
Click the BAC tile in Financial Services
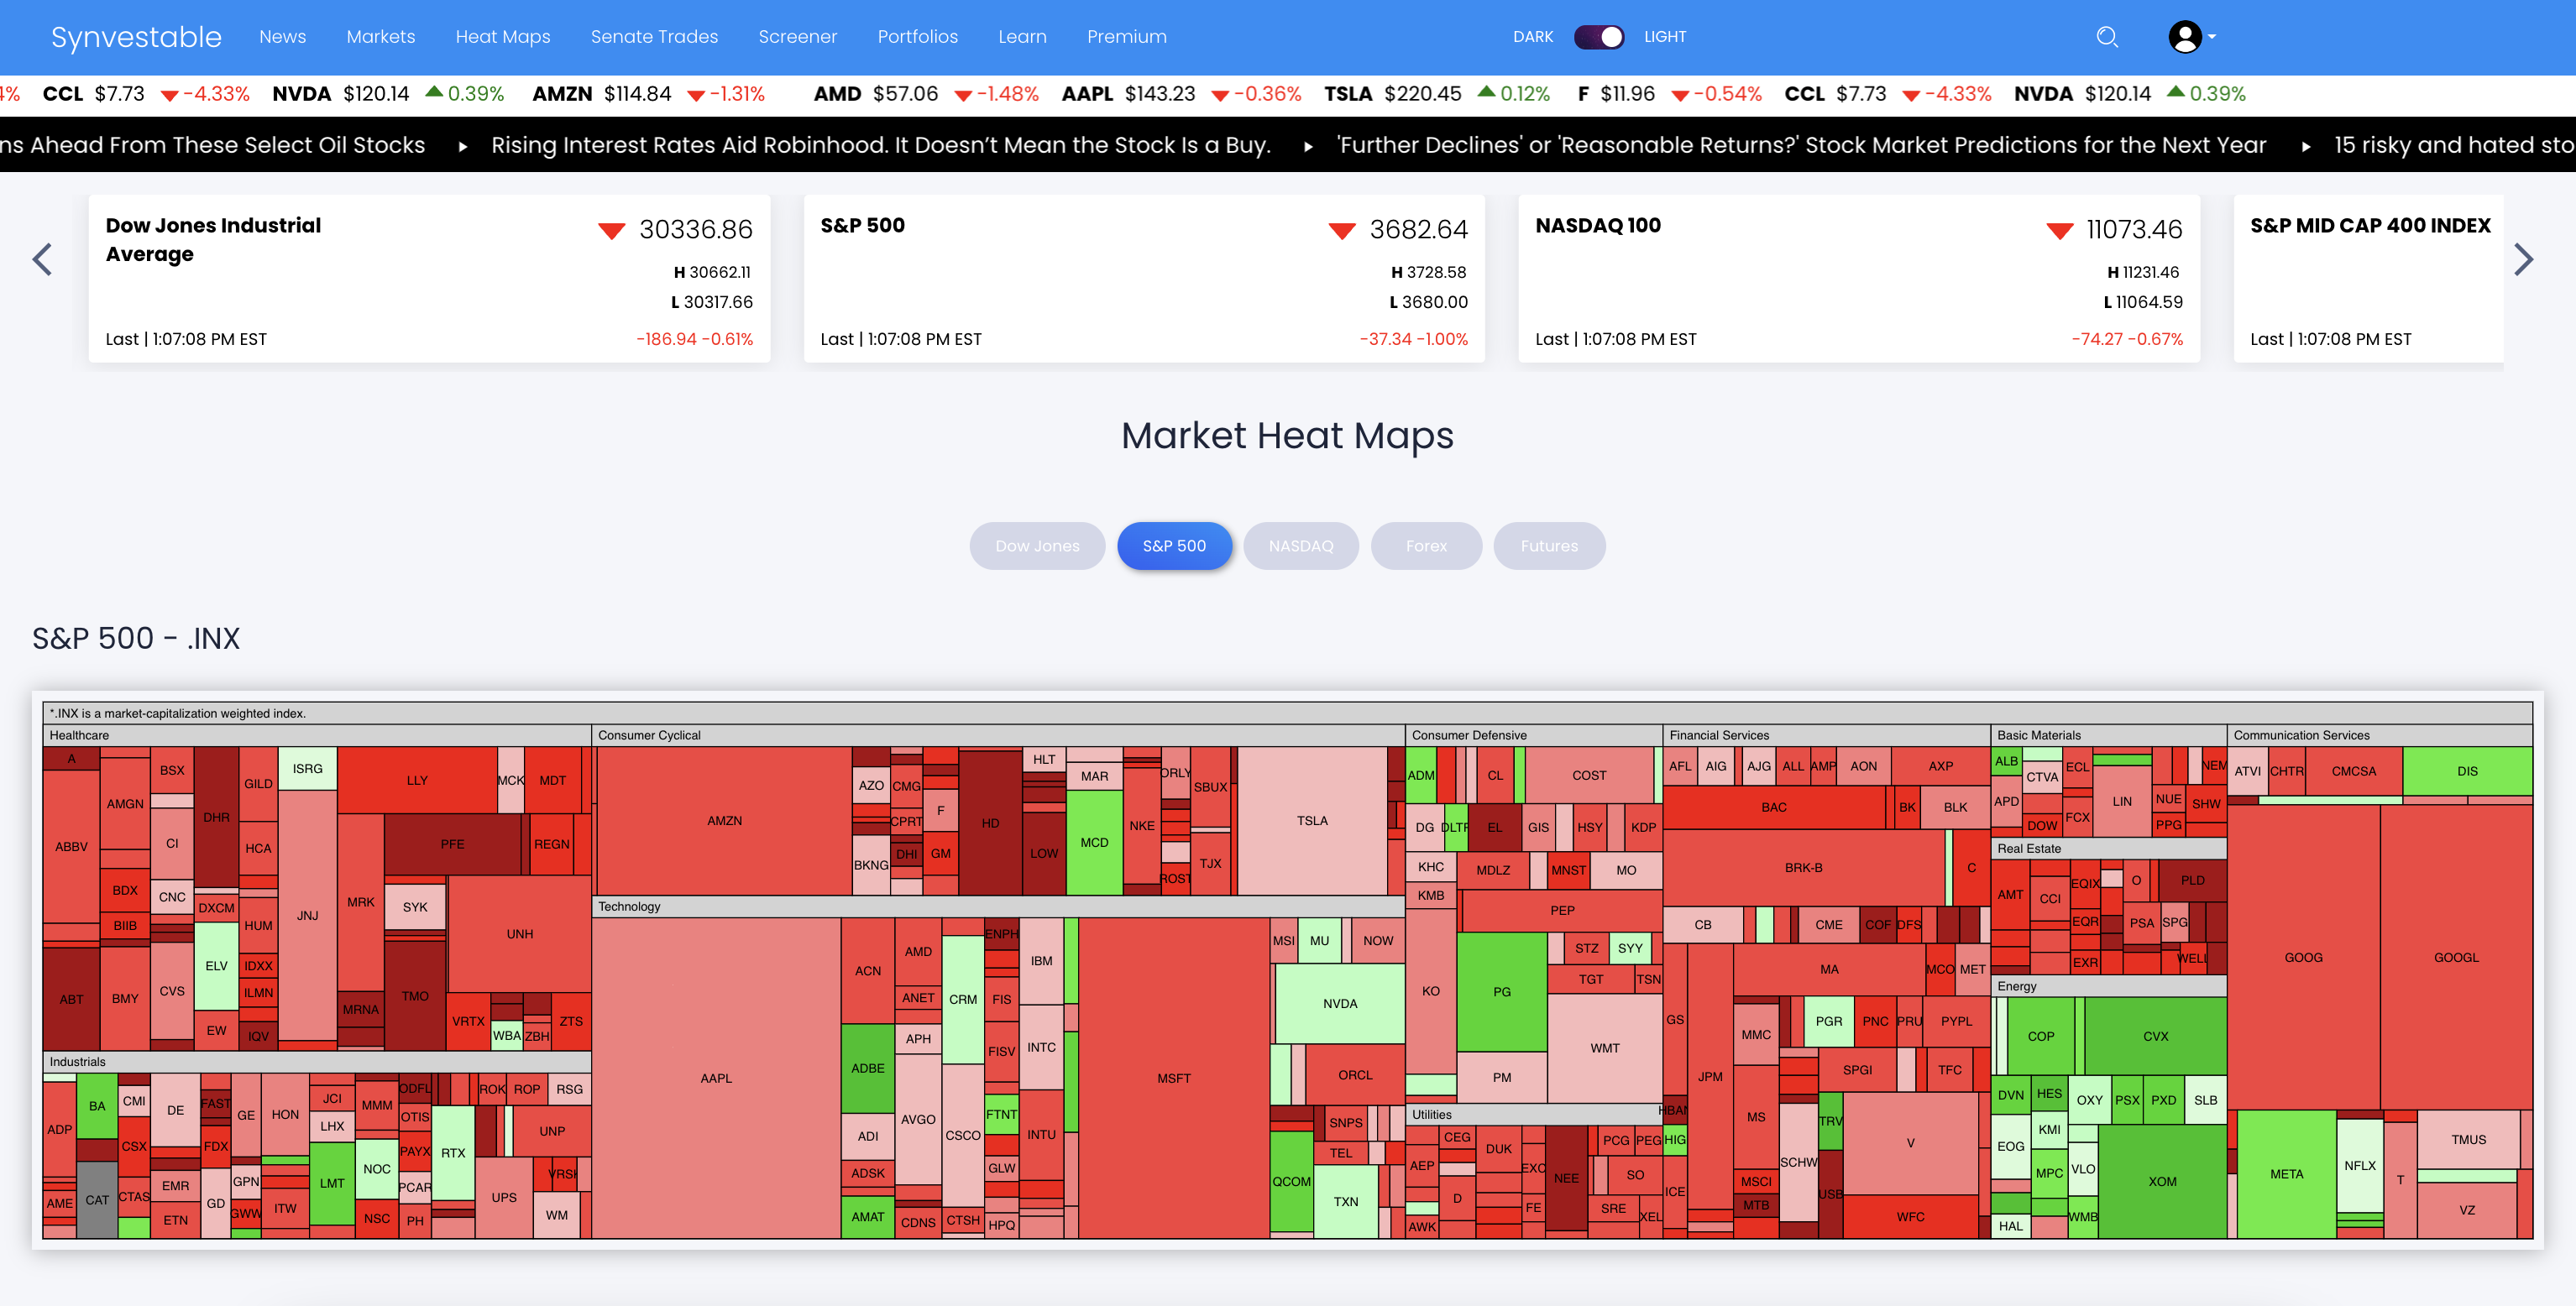tap(1773, 807)
